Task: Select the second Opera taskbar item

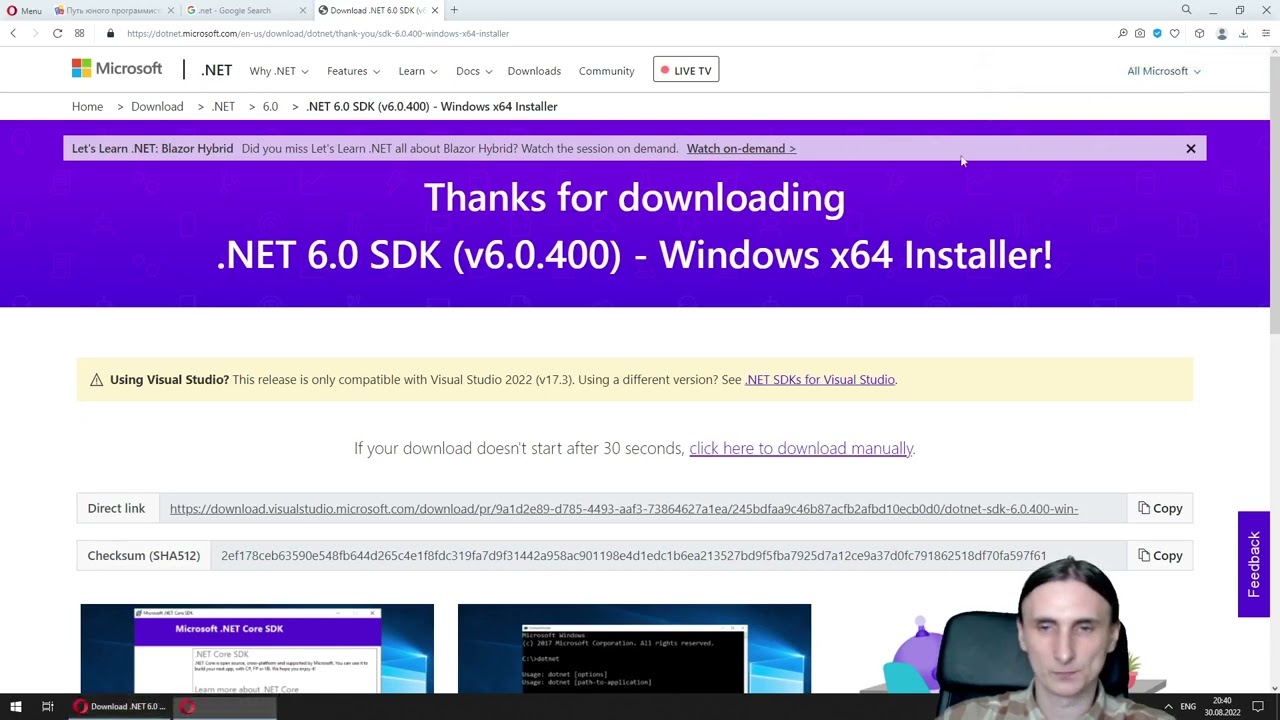Action: coord(225,707)
